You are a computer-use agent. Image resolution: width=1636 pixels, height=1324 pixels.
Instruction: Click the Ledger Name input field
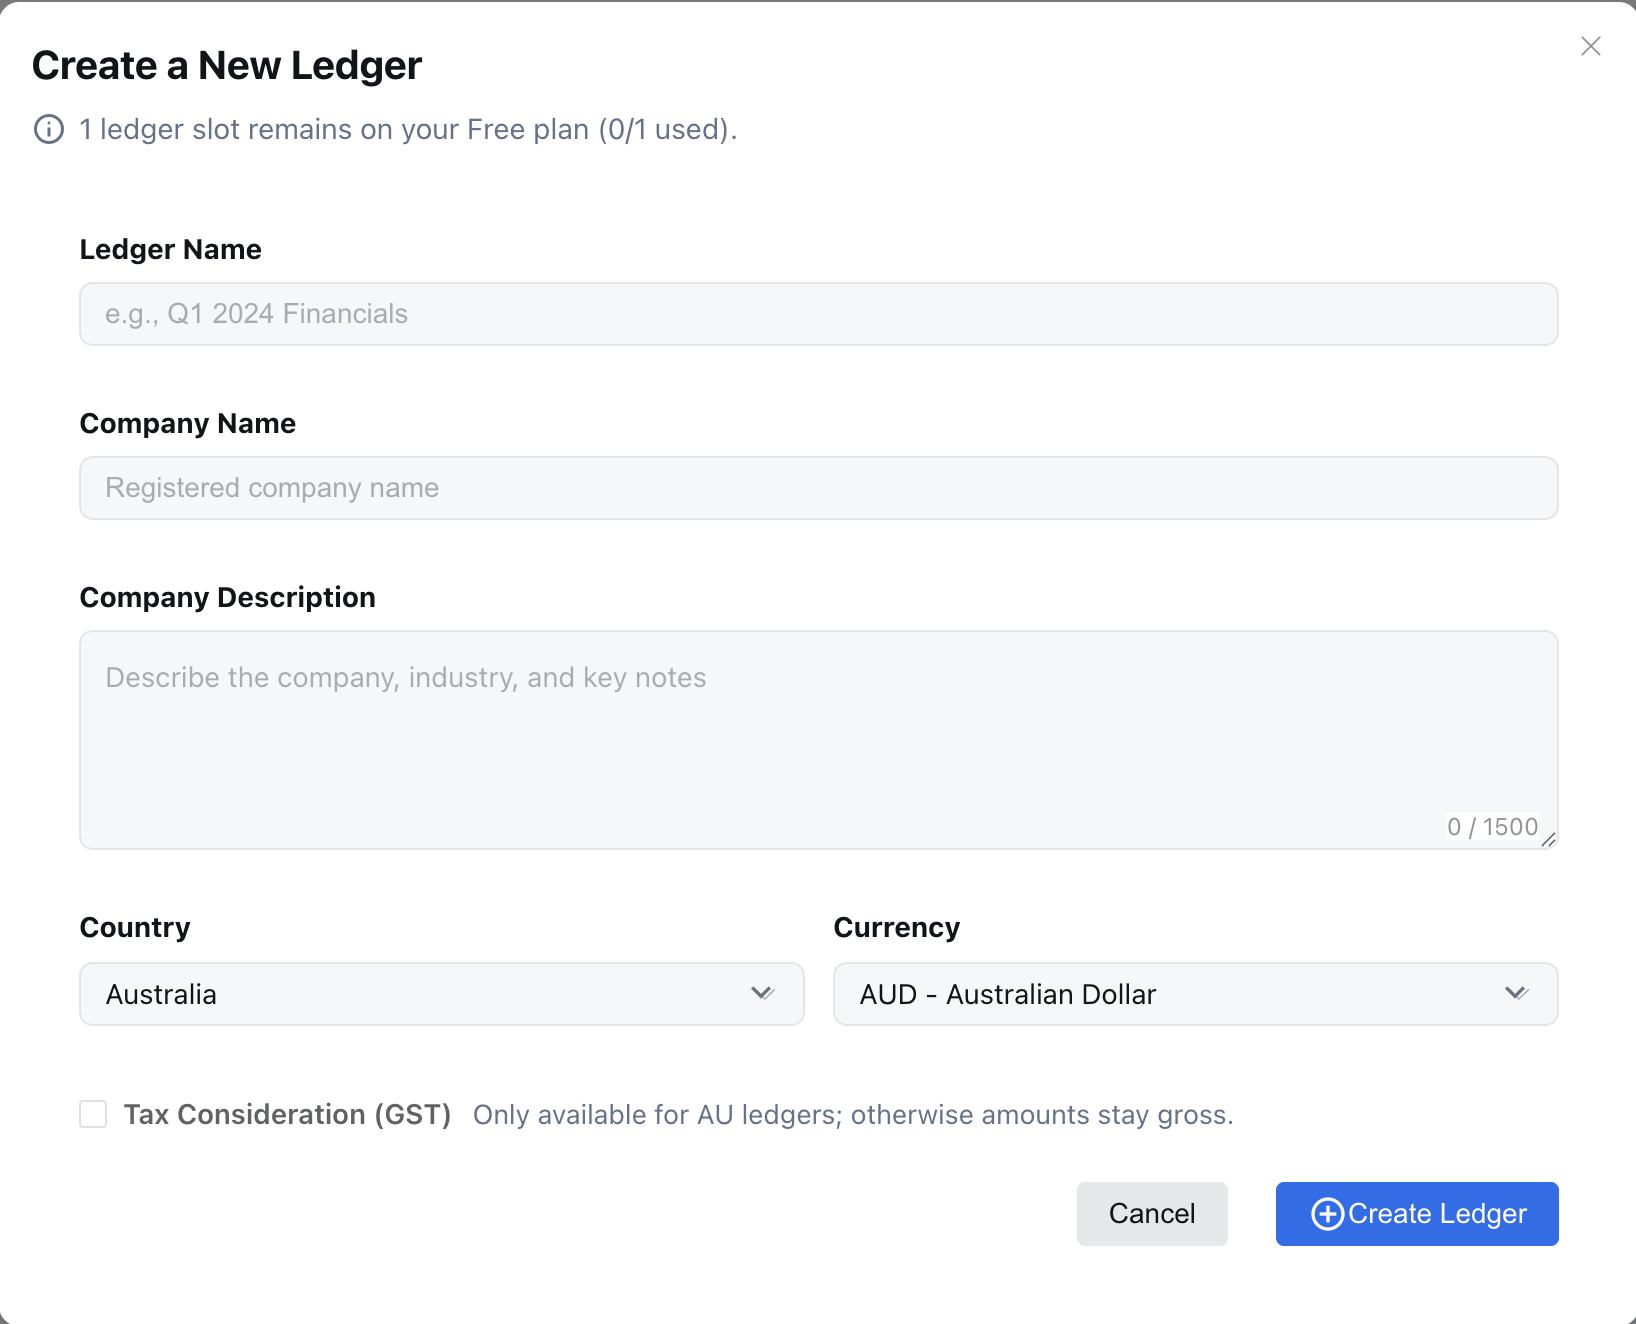[818, 313]
